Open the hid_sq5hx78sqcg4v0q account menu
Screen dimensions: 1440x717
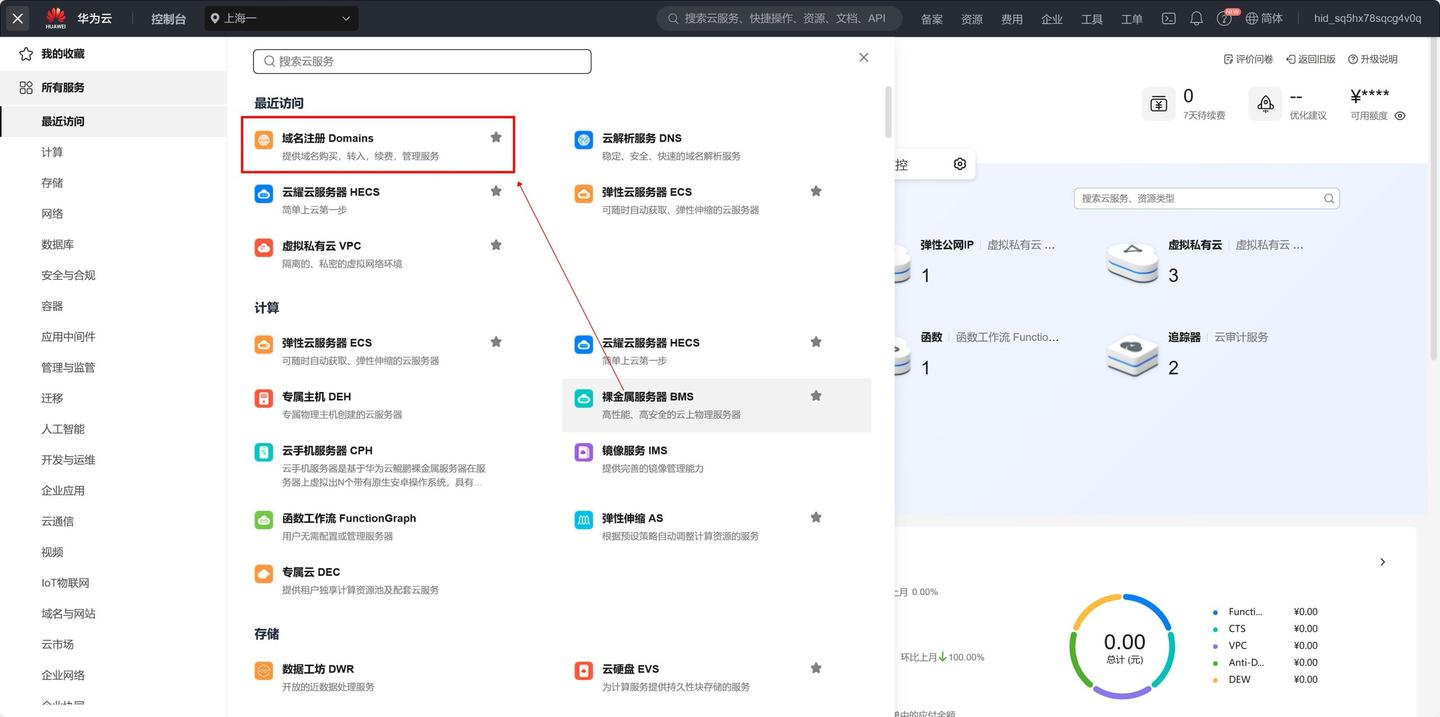coord(1367,18)
